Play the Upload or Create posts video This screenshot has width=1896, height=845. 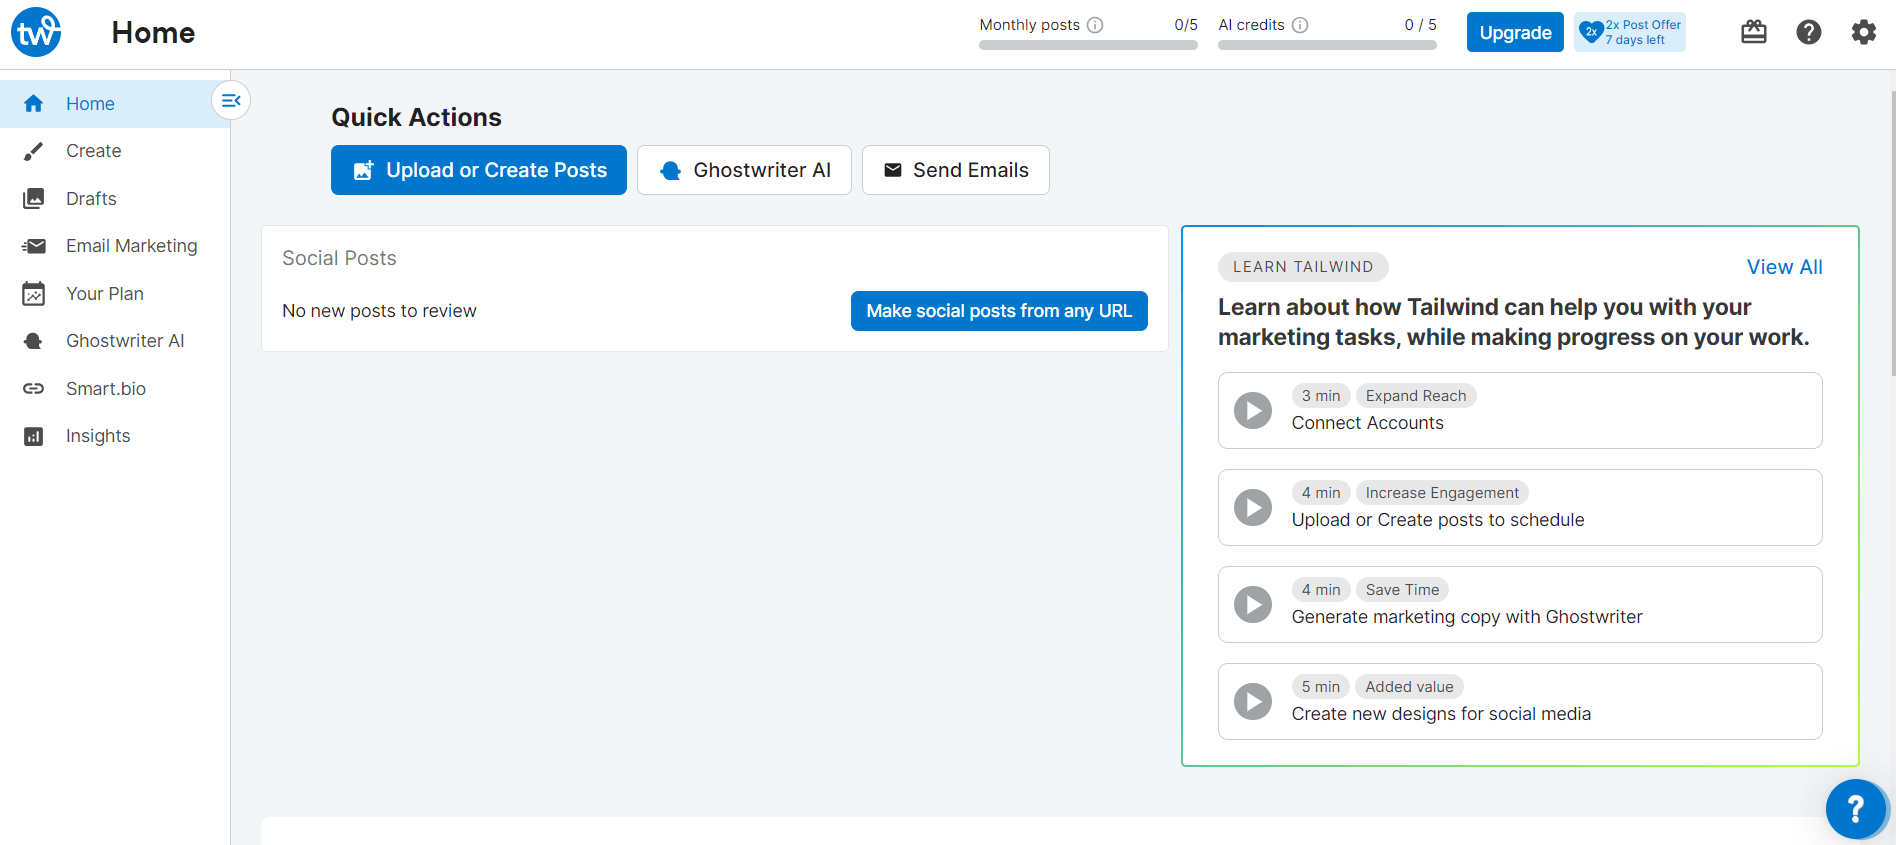click(1253, 507)
